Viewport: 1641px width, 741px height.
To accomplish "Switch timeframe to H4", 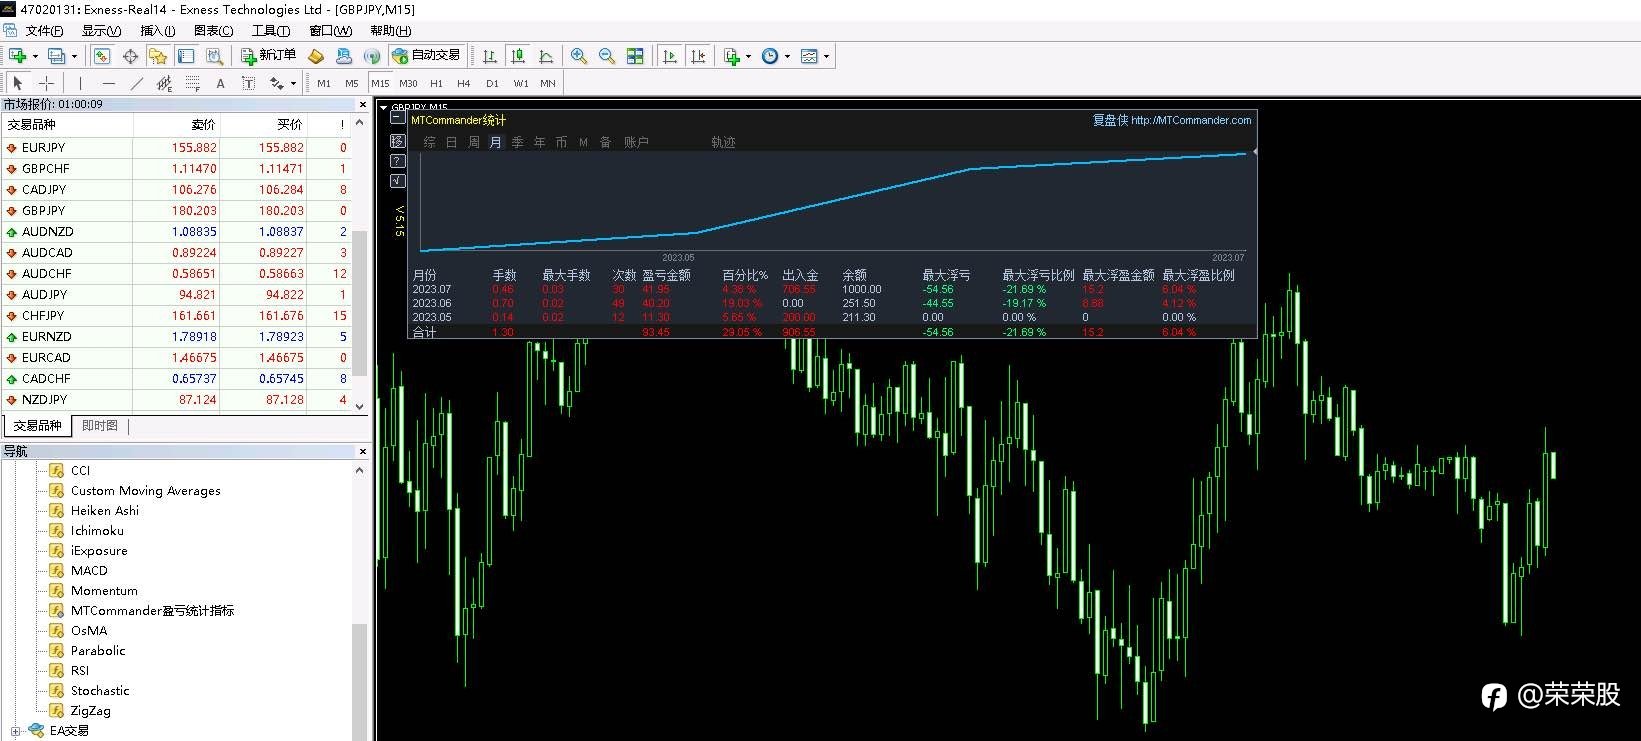I will click(x=463, y=84).
